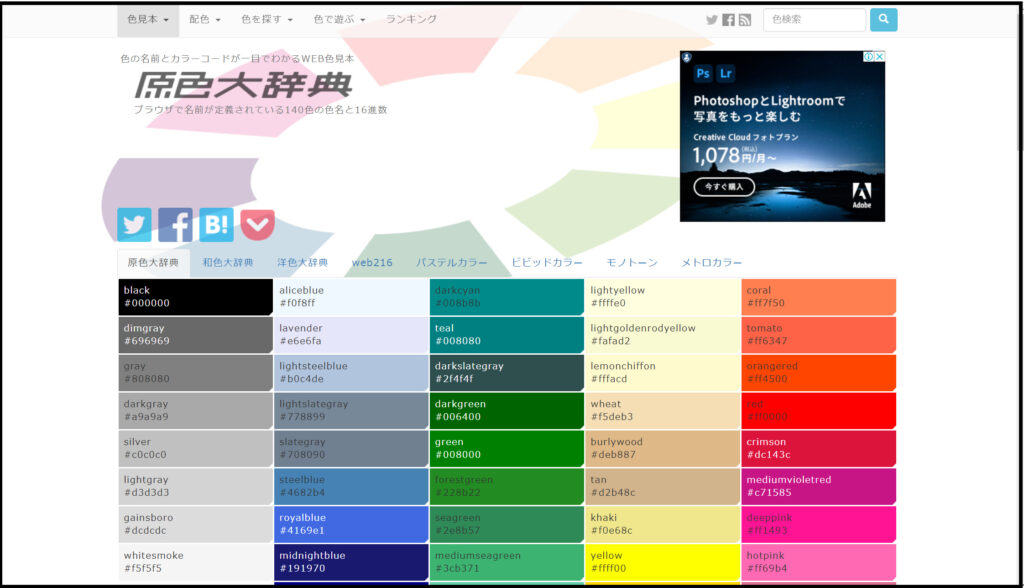
Task: Open the lightyellow #ffffe0 swatch
Action: [x=663, y=297]
